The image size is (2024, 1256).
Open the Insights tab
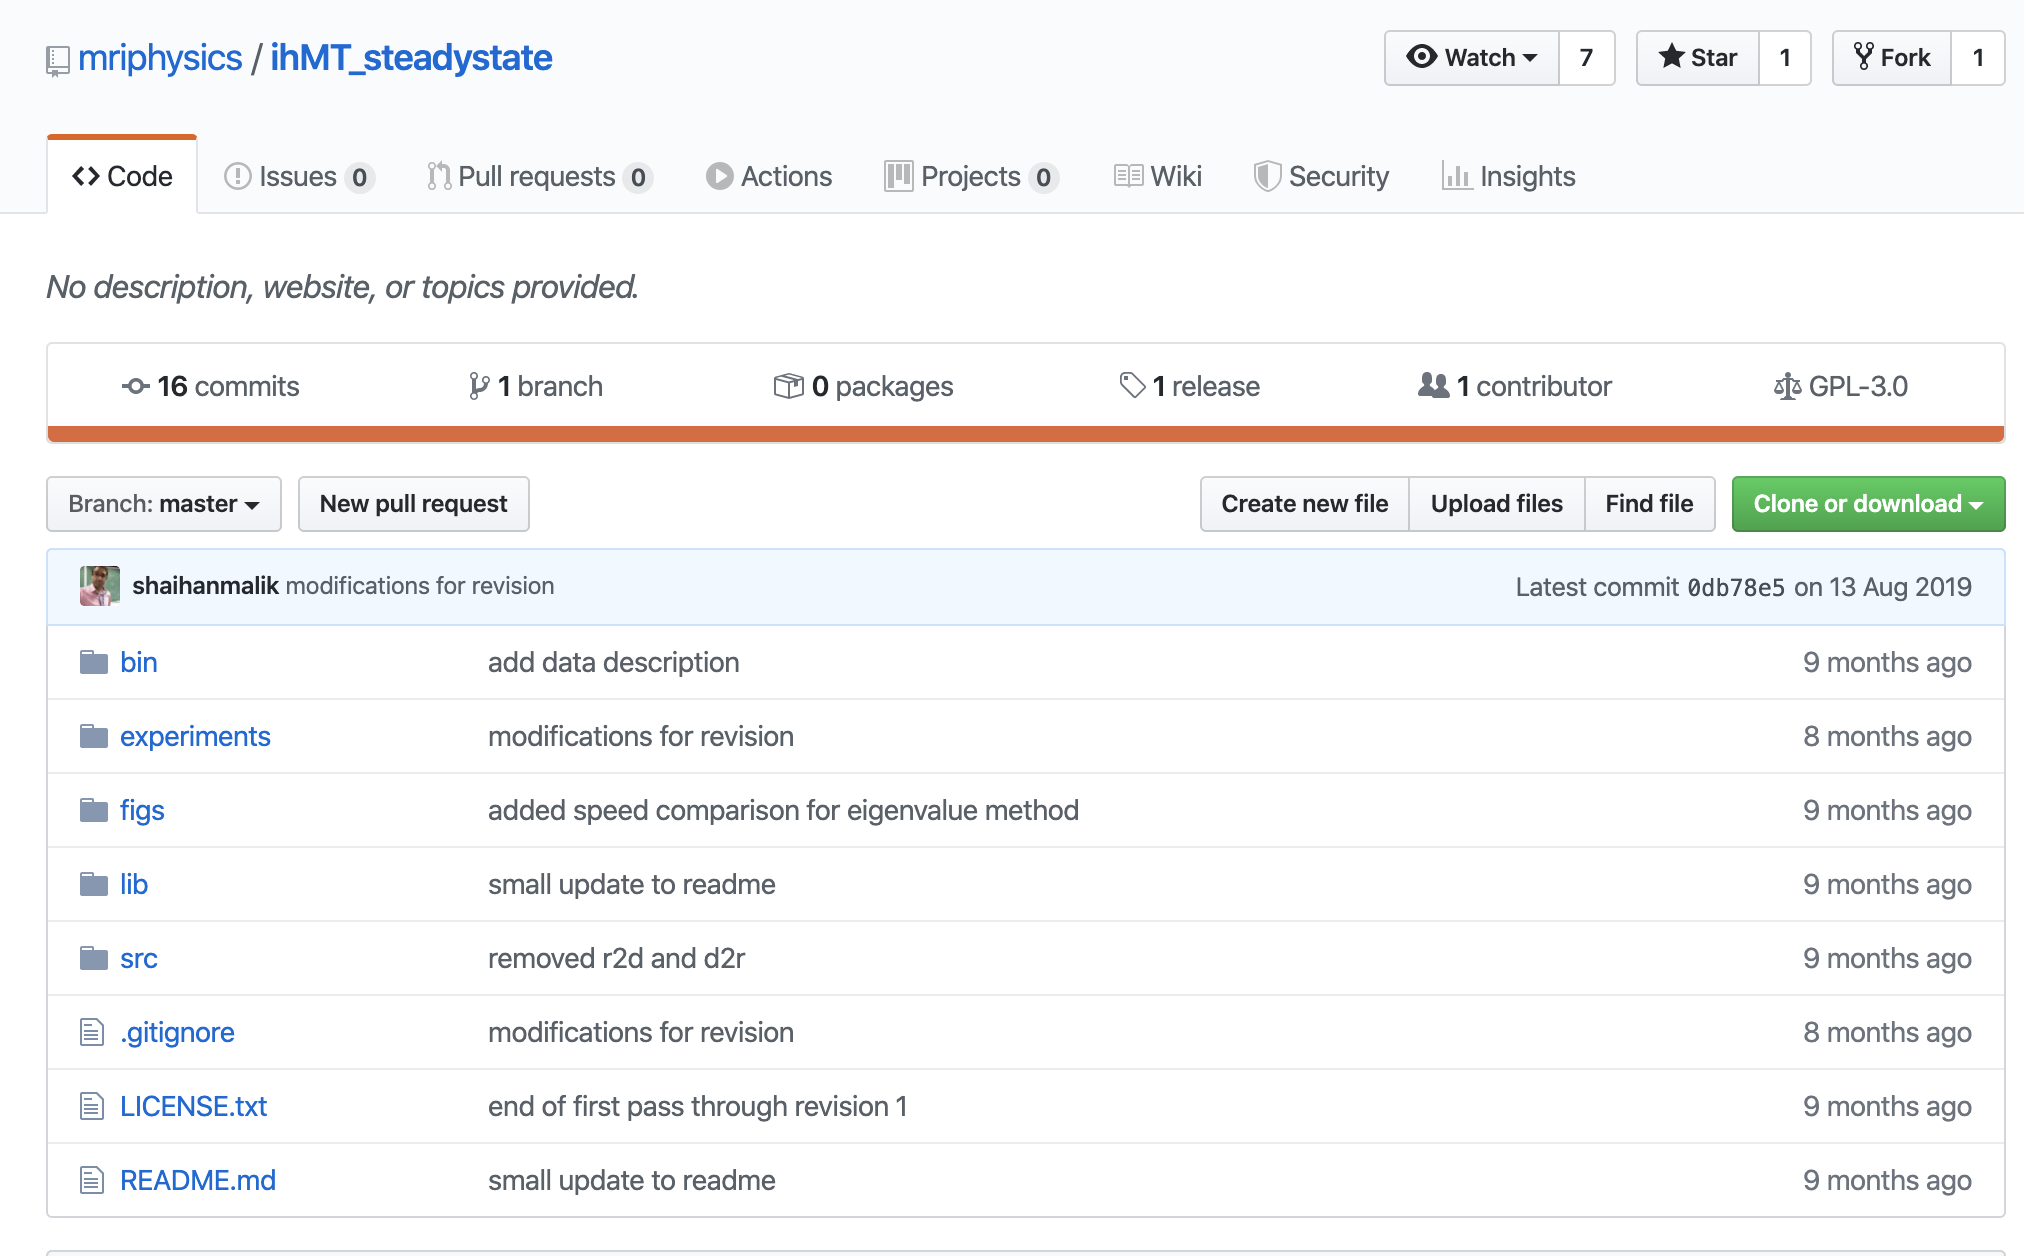click(1508, 177)
